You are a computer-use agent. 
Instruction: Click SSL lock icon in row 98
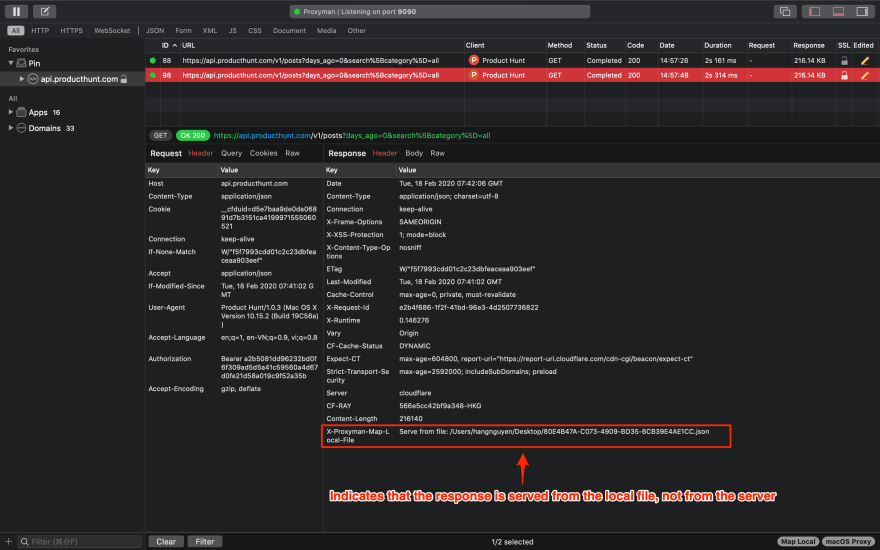[844, 75]
